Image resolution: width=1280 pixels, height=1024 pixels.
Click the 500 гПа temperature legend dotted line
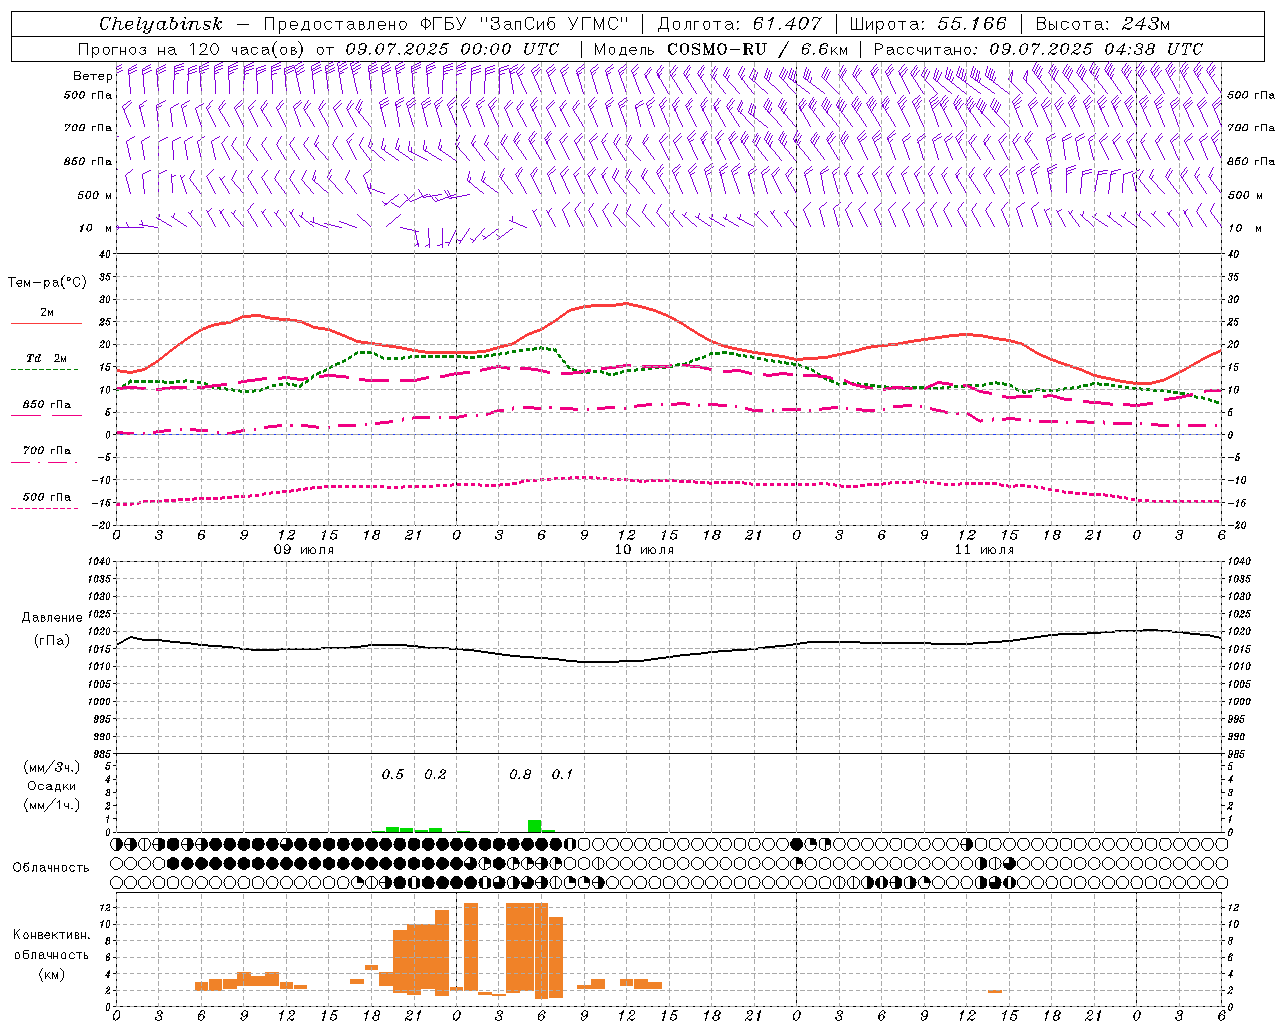pos(45,508)
